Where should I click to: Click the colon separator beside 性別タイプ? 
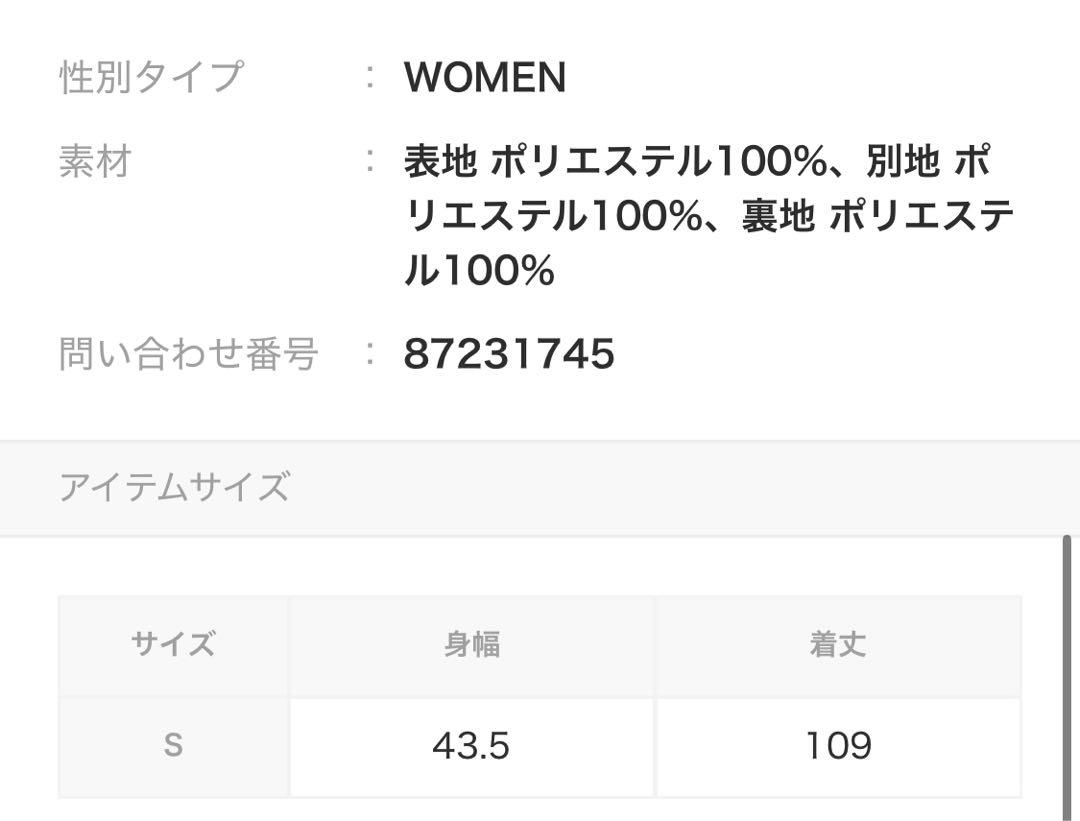[x=371, y=76]
